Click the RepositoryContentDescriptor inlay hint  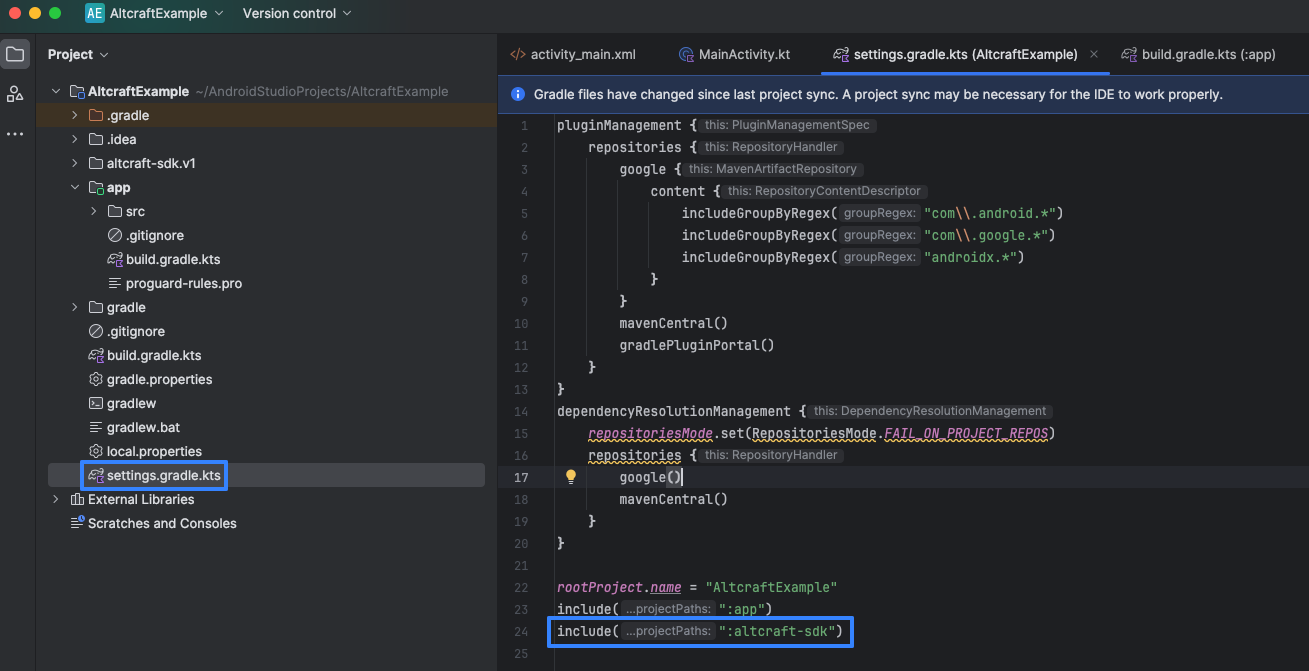(x=825, y=192)
